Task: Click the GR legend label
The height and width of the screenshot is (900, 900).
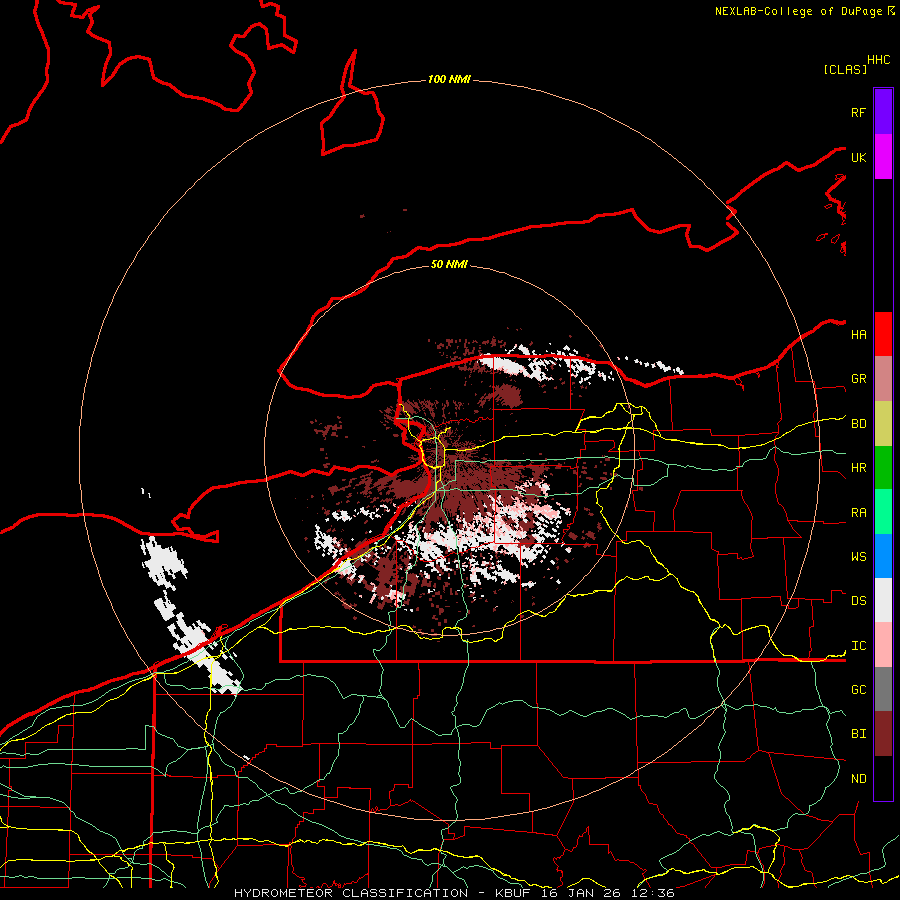Action: point(858,379)
